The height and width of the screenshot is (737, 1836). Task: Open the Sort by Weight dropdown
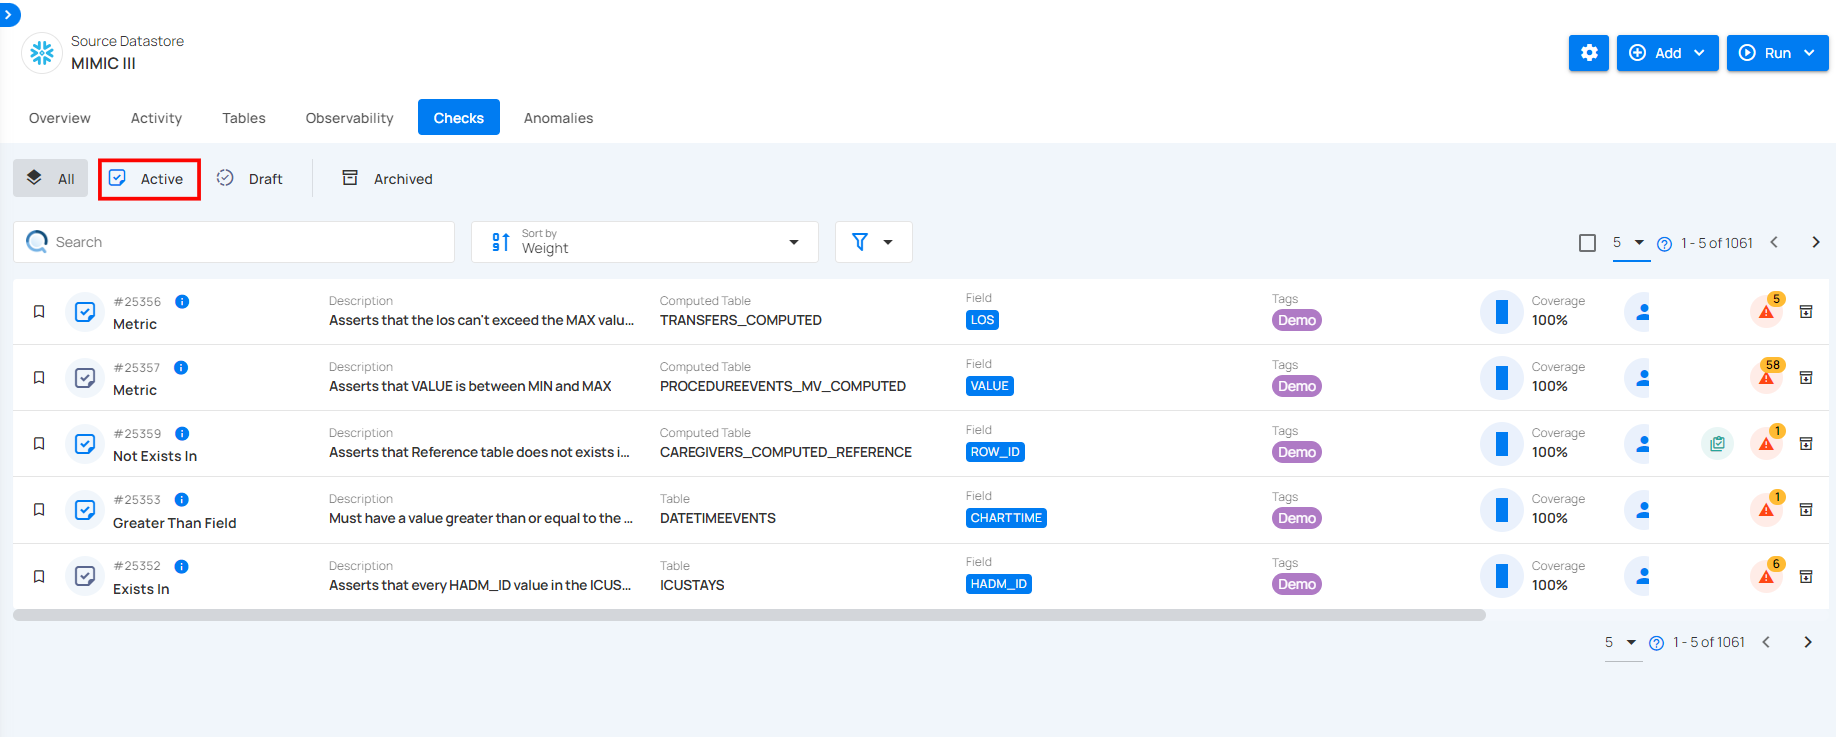click(x=645, y=242)
